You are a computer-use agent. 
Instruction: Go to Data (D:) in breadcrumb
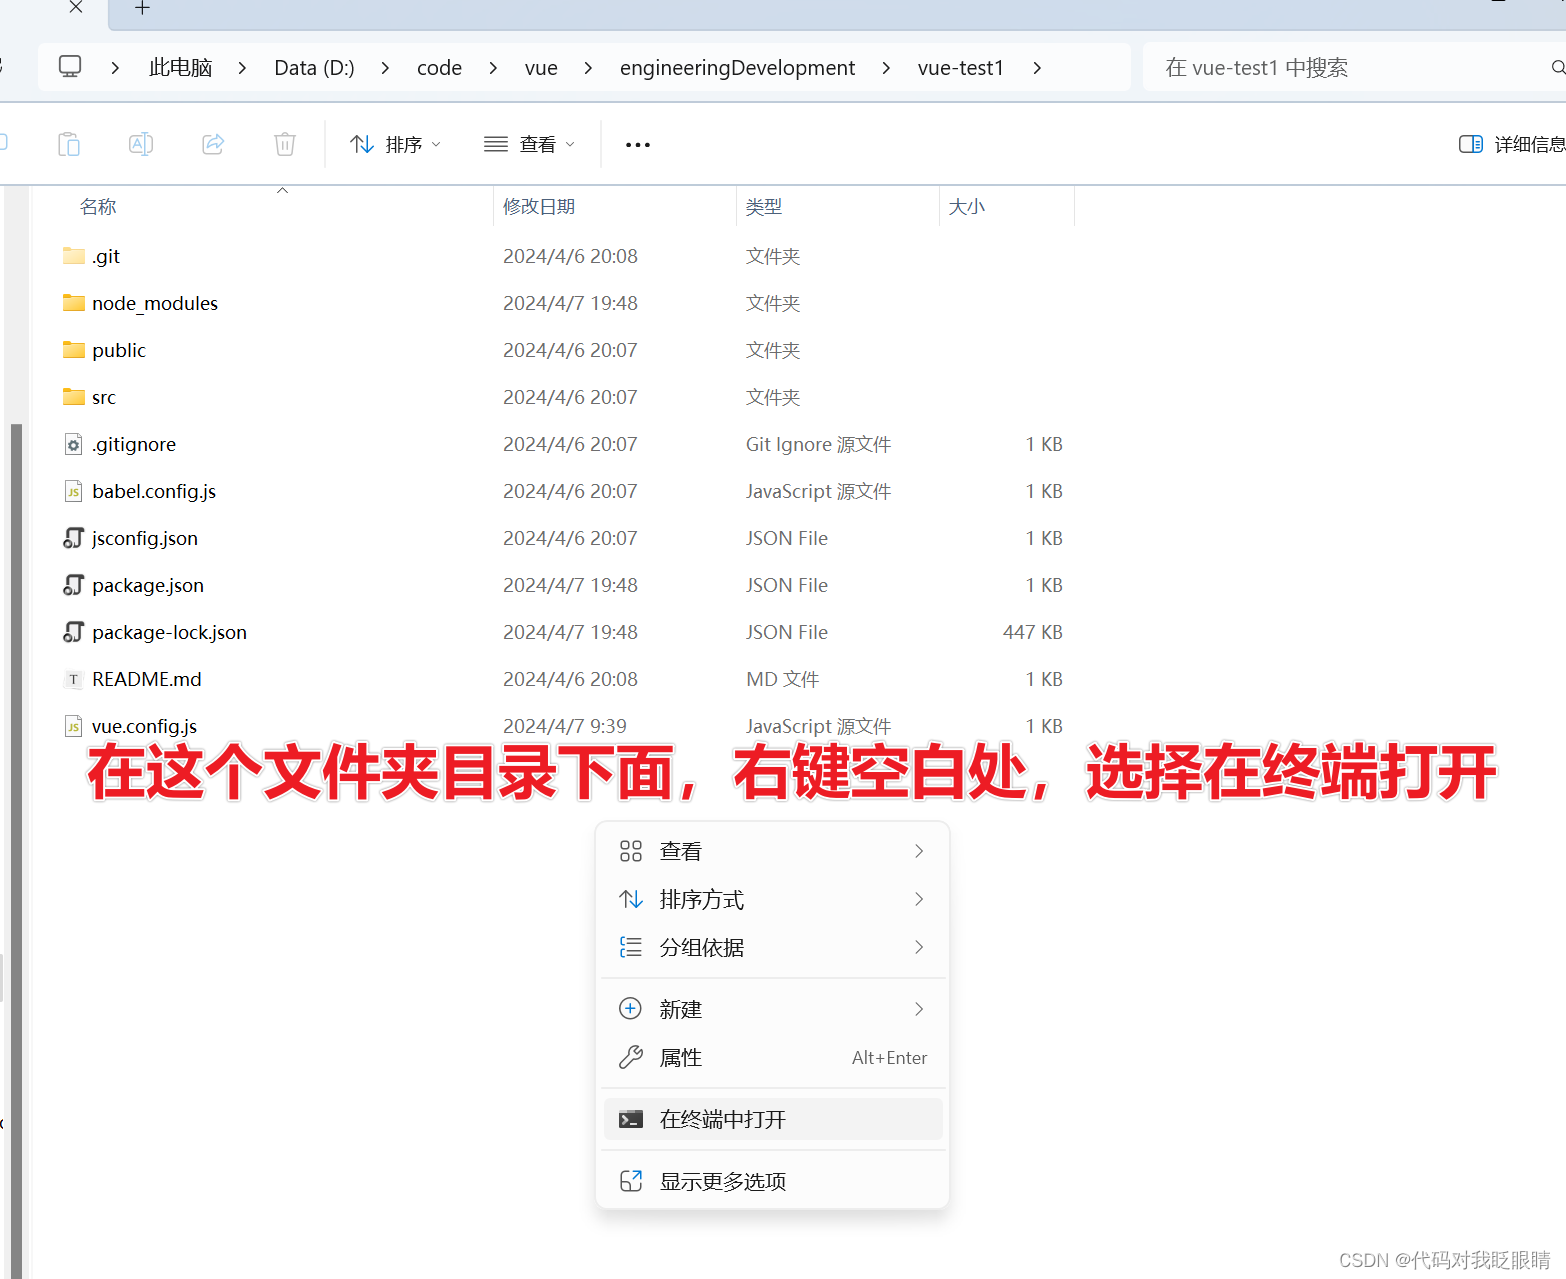pyautogui.click(x=314, y=68)
